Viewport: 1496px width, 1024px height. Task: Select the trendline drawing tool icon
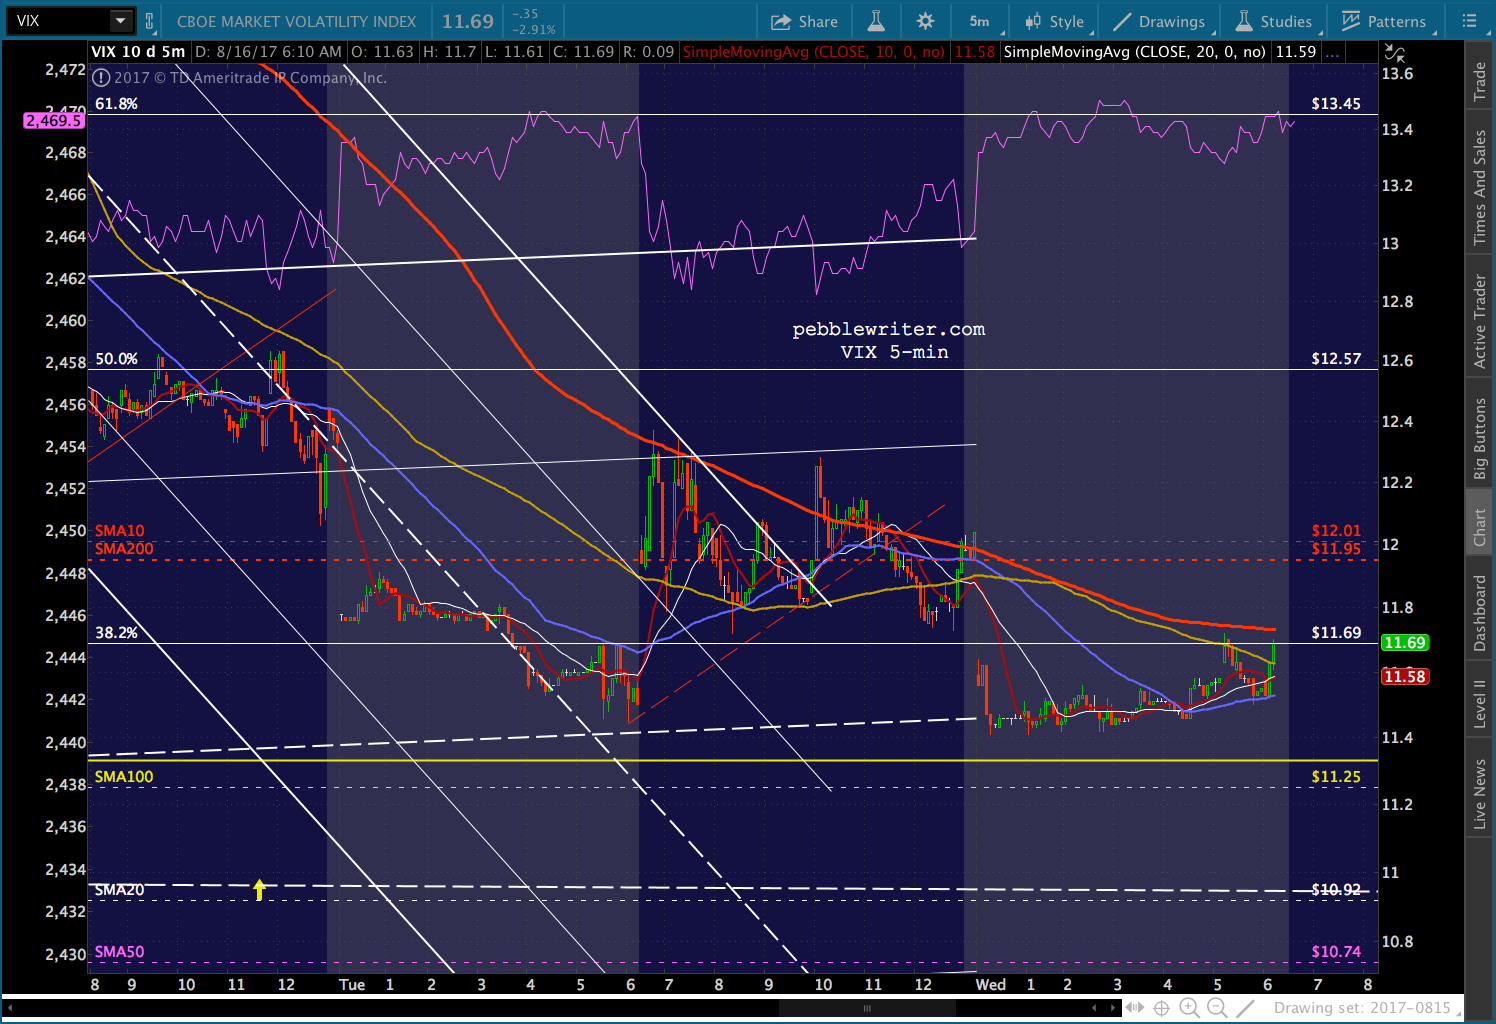(x=1246, y=1008)
